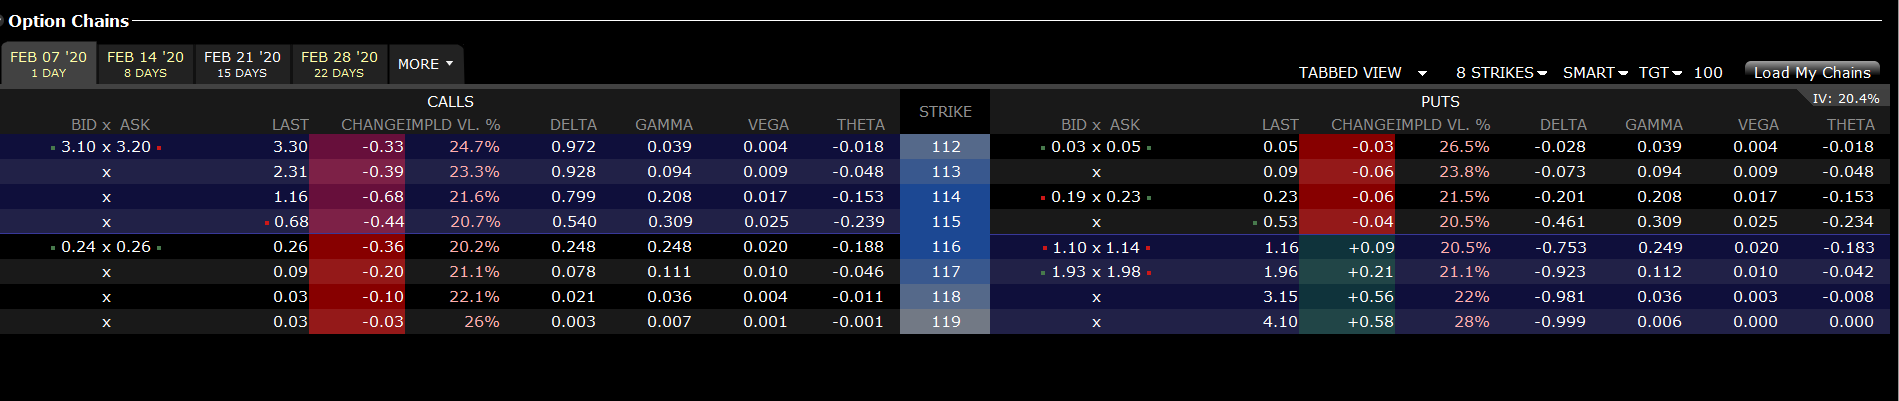The height and width of the screenshot is (401, 1899).
Task: Click the 116 call change -0.36 cell
Action: (x=357, y=247)
